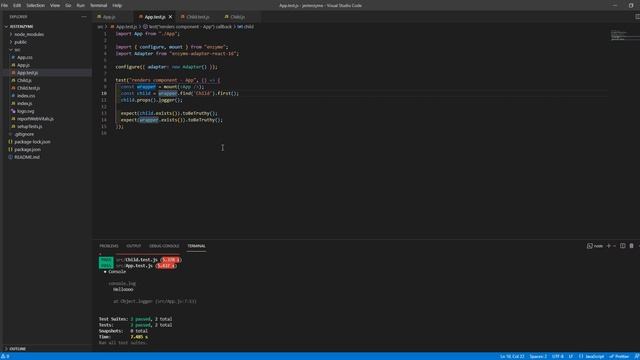Viewport: 640px width, 360px height.
Task: Open the new terminal launch profile dropdown
Action: [614, 246]
